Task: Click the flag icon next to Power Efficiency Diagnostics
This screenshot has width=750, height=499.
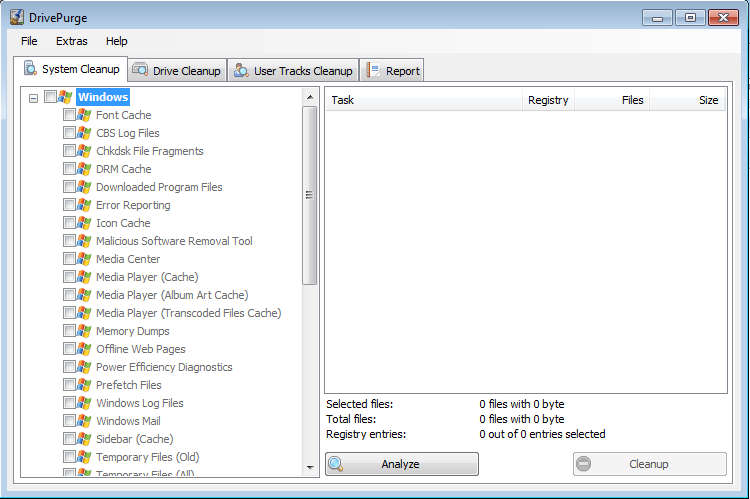Action: point(84,366)
